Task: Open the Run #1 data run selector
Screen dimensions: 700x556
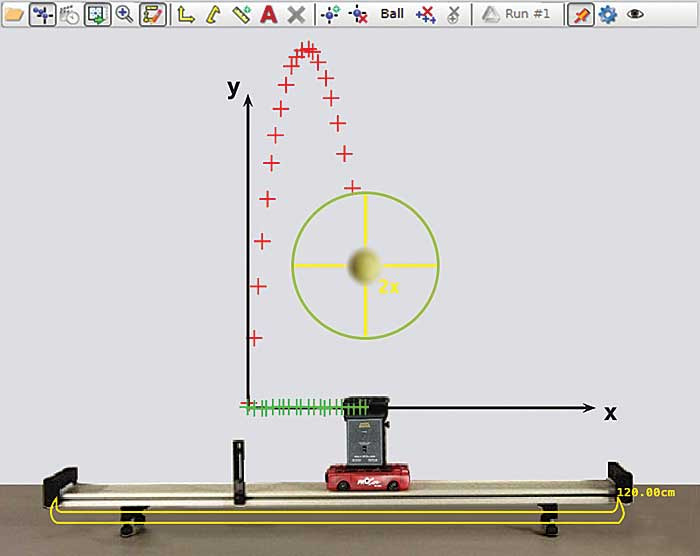Action: click(518, 14)
